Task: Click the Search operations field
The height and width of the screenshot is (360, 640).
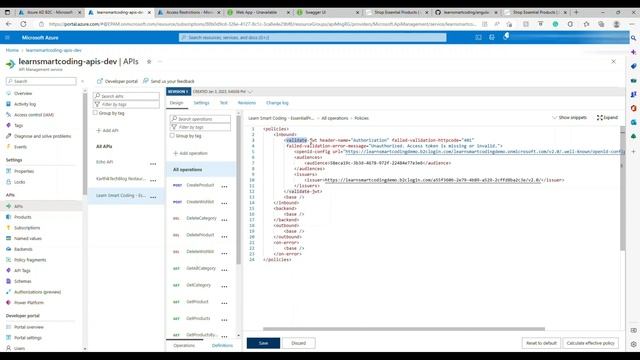Action: (200, 119)
